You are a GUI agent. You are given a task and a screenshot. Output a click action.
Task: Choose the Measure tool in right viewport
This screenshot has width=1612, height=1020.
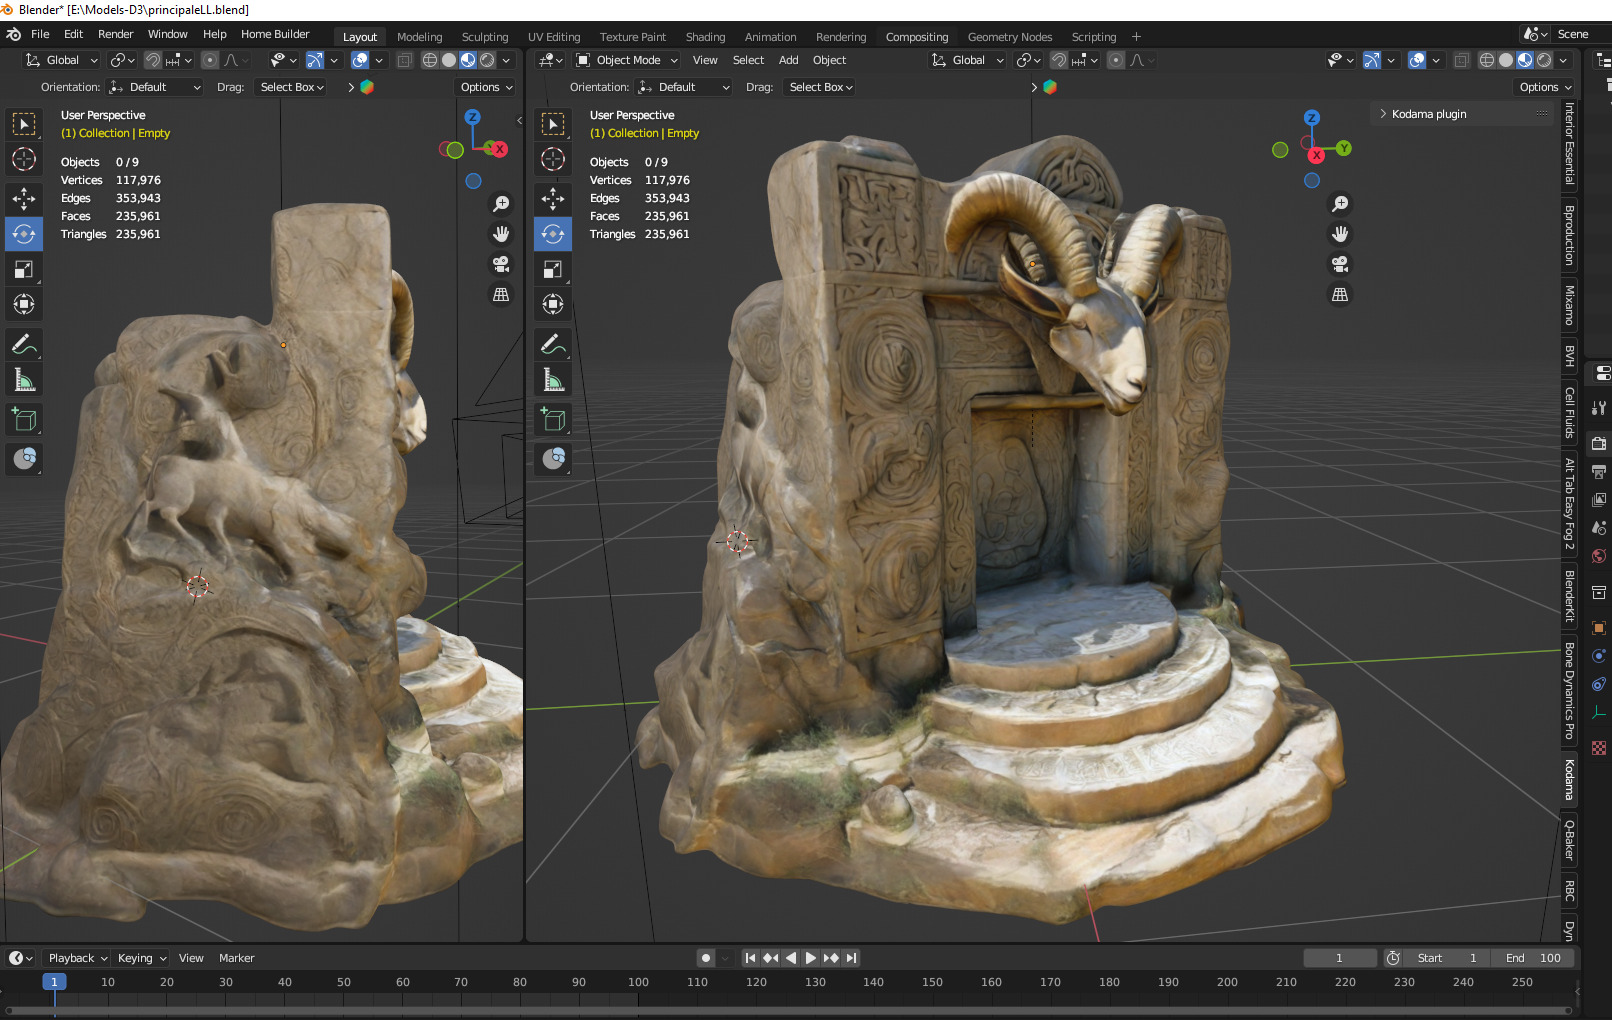553,380
